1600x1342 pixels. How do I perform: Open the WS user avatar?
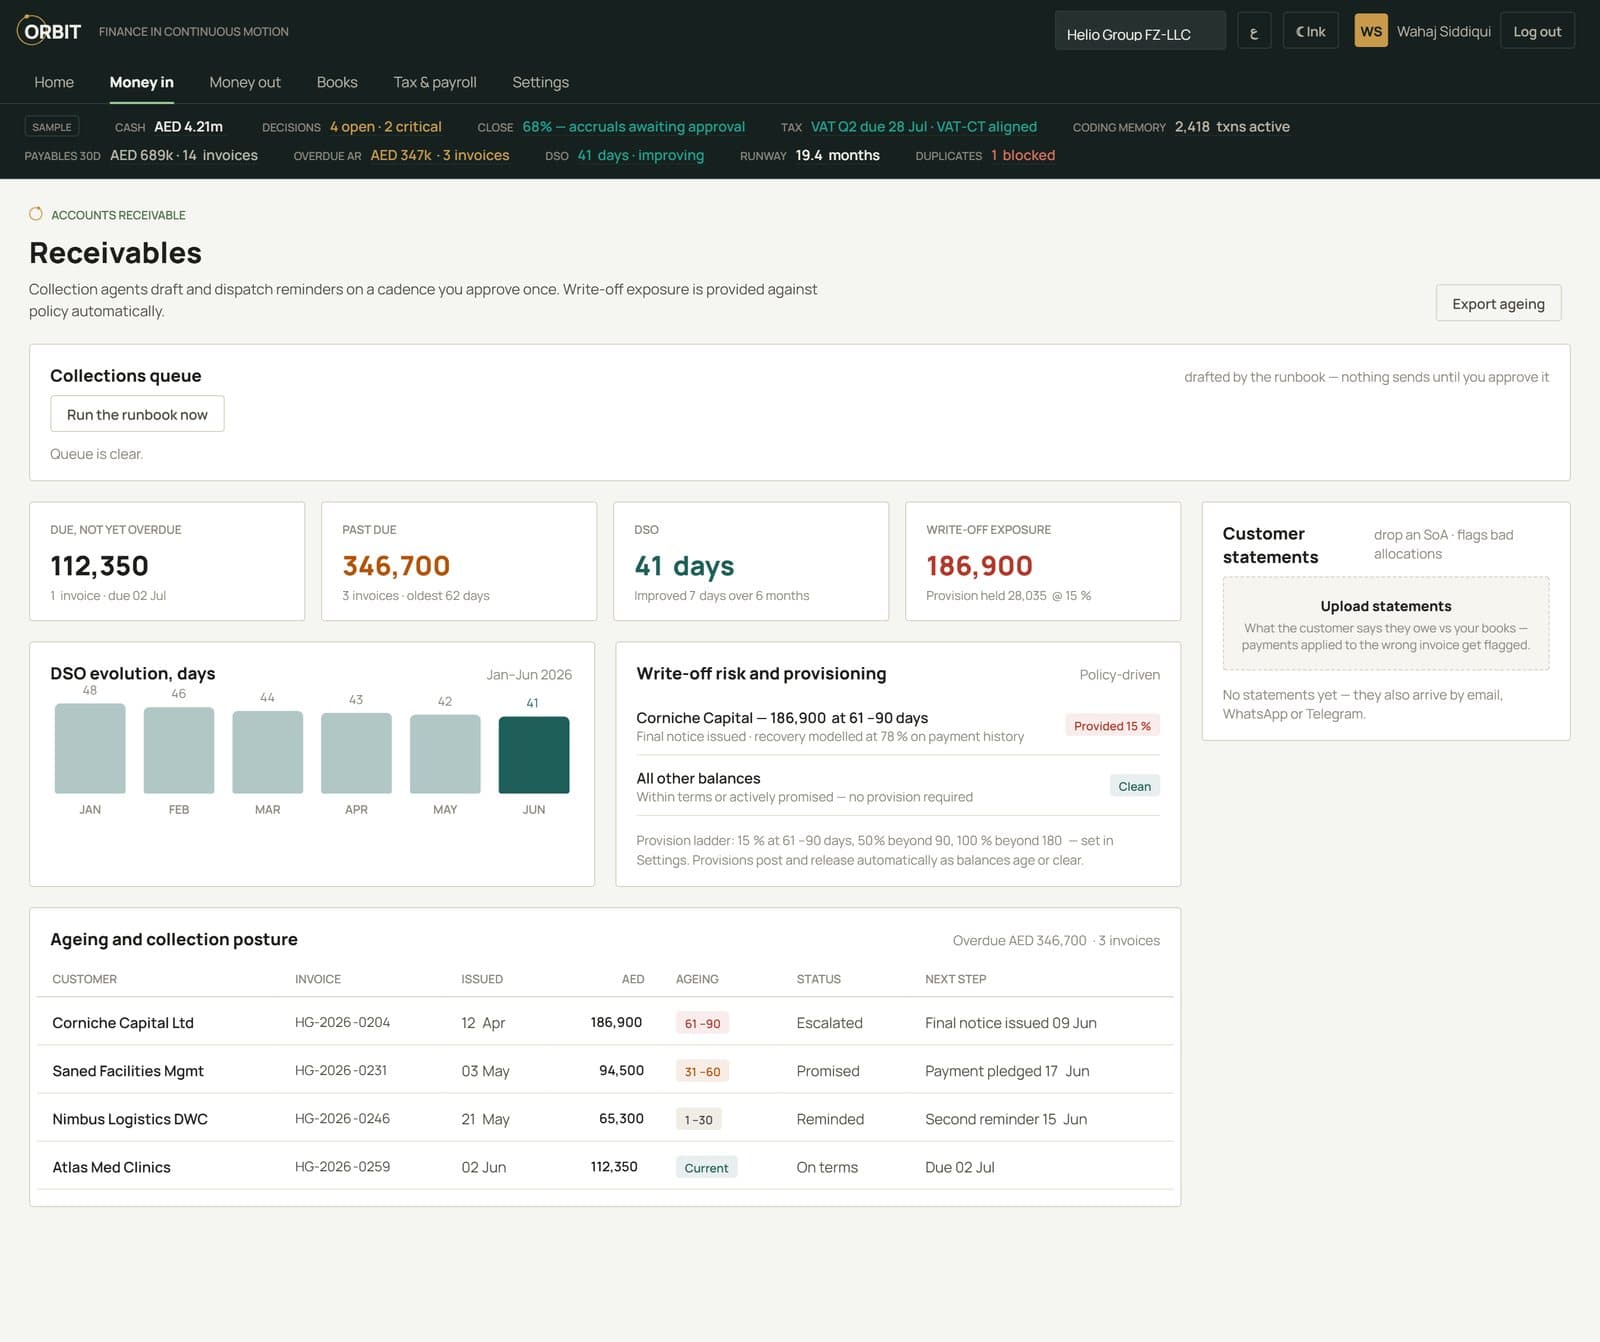pyautogui.click(x=1371, y=31)
